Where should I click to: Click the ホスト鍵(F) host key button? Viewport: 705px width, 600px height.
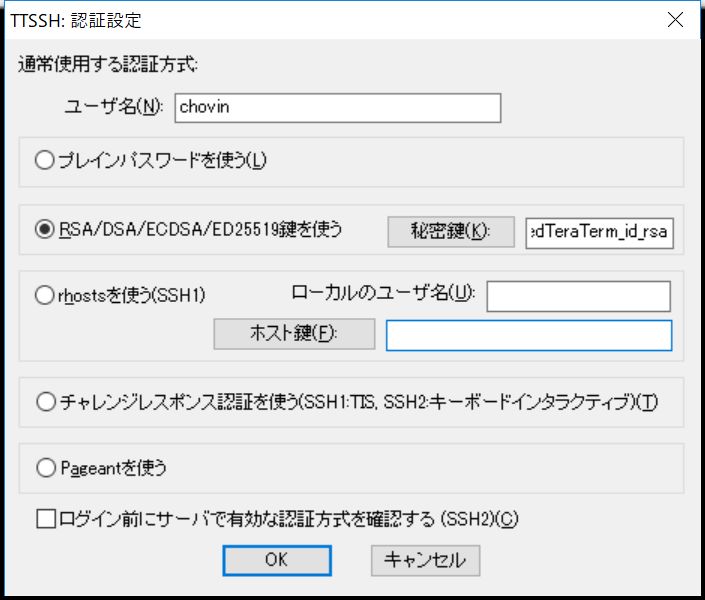point(294,334)
